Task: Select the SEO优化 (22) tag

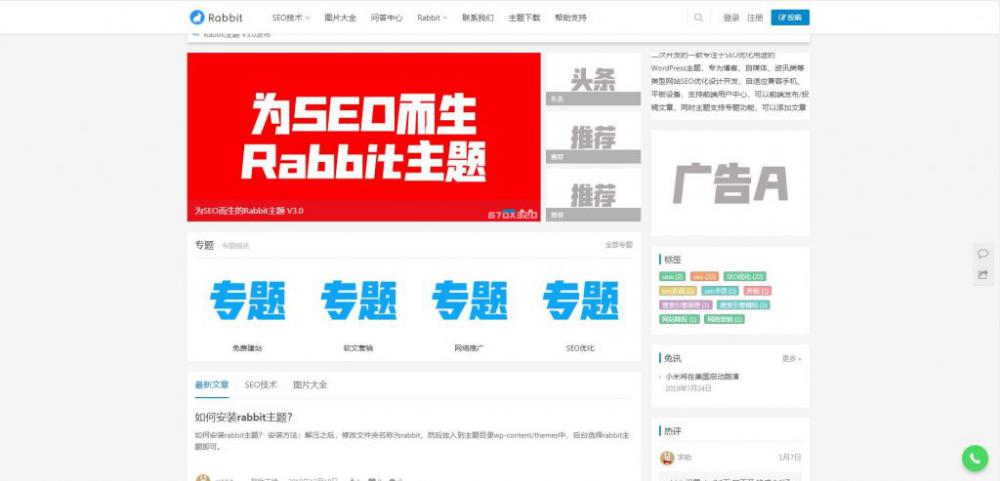Action: click(x=745, y=277)
